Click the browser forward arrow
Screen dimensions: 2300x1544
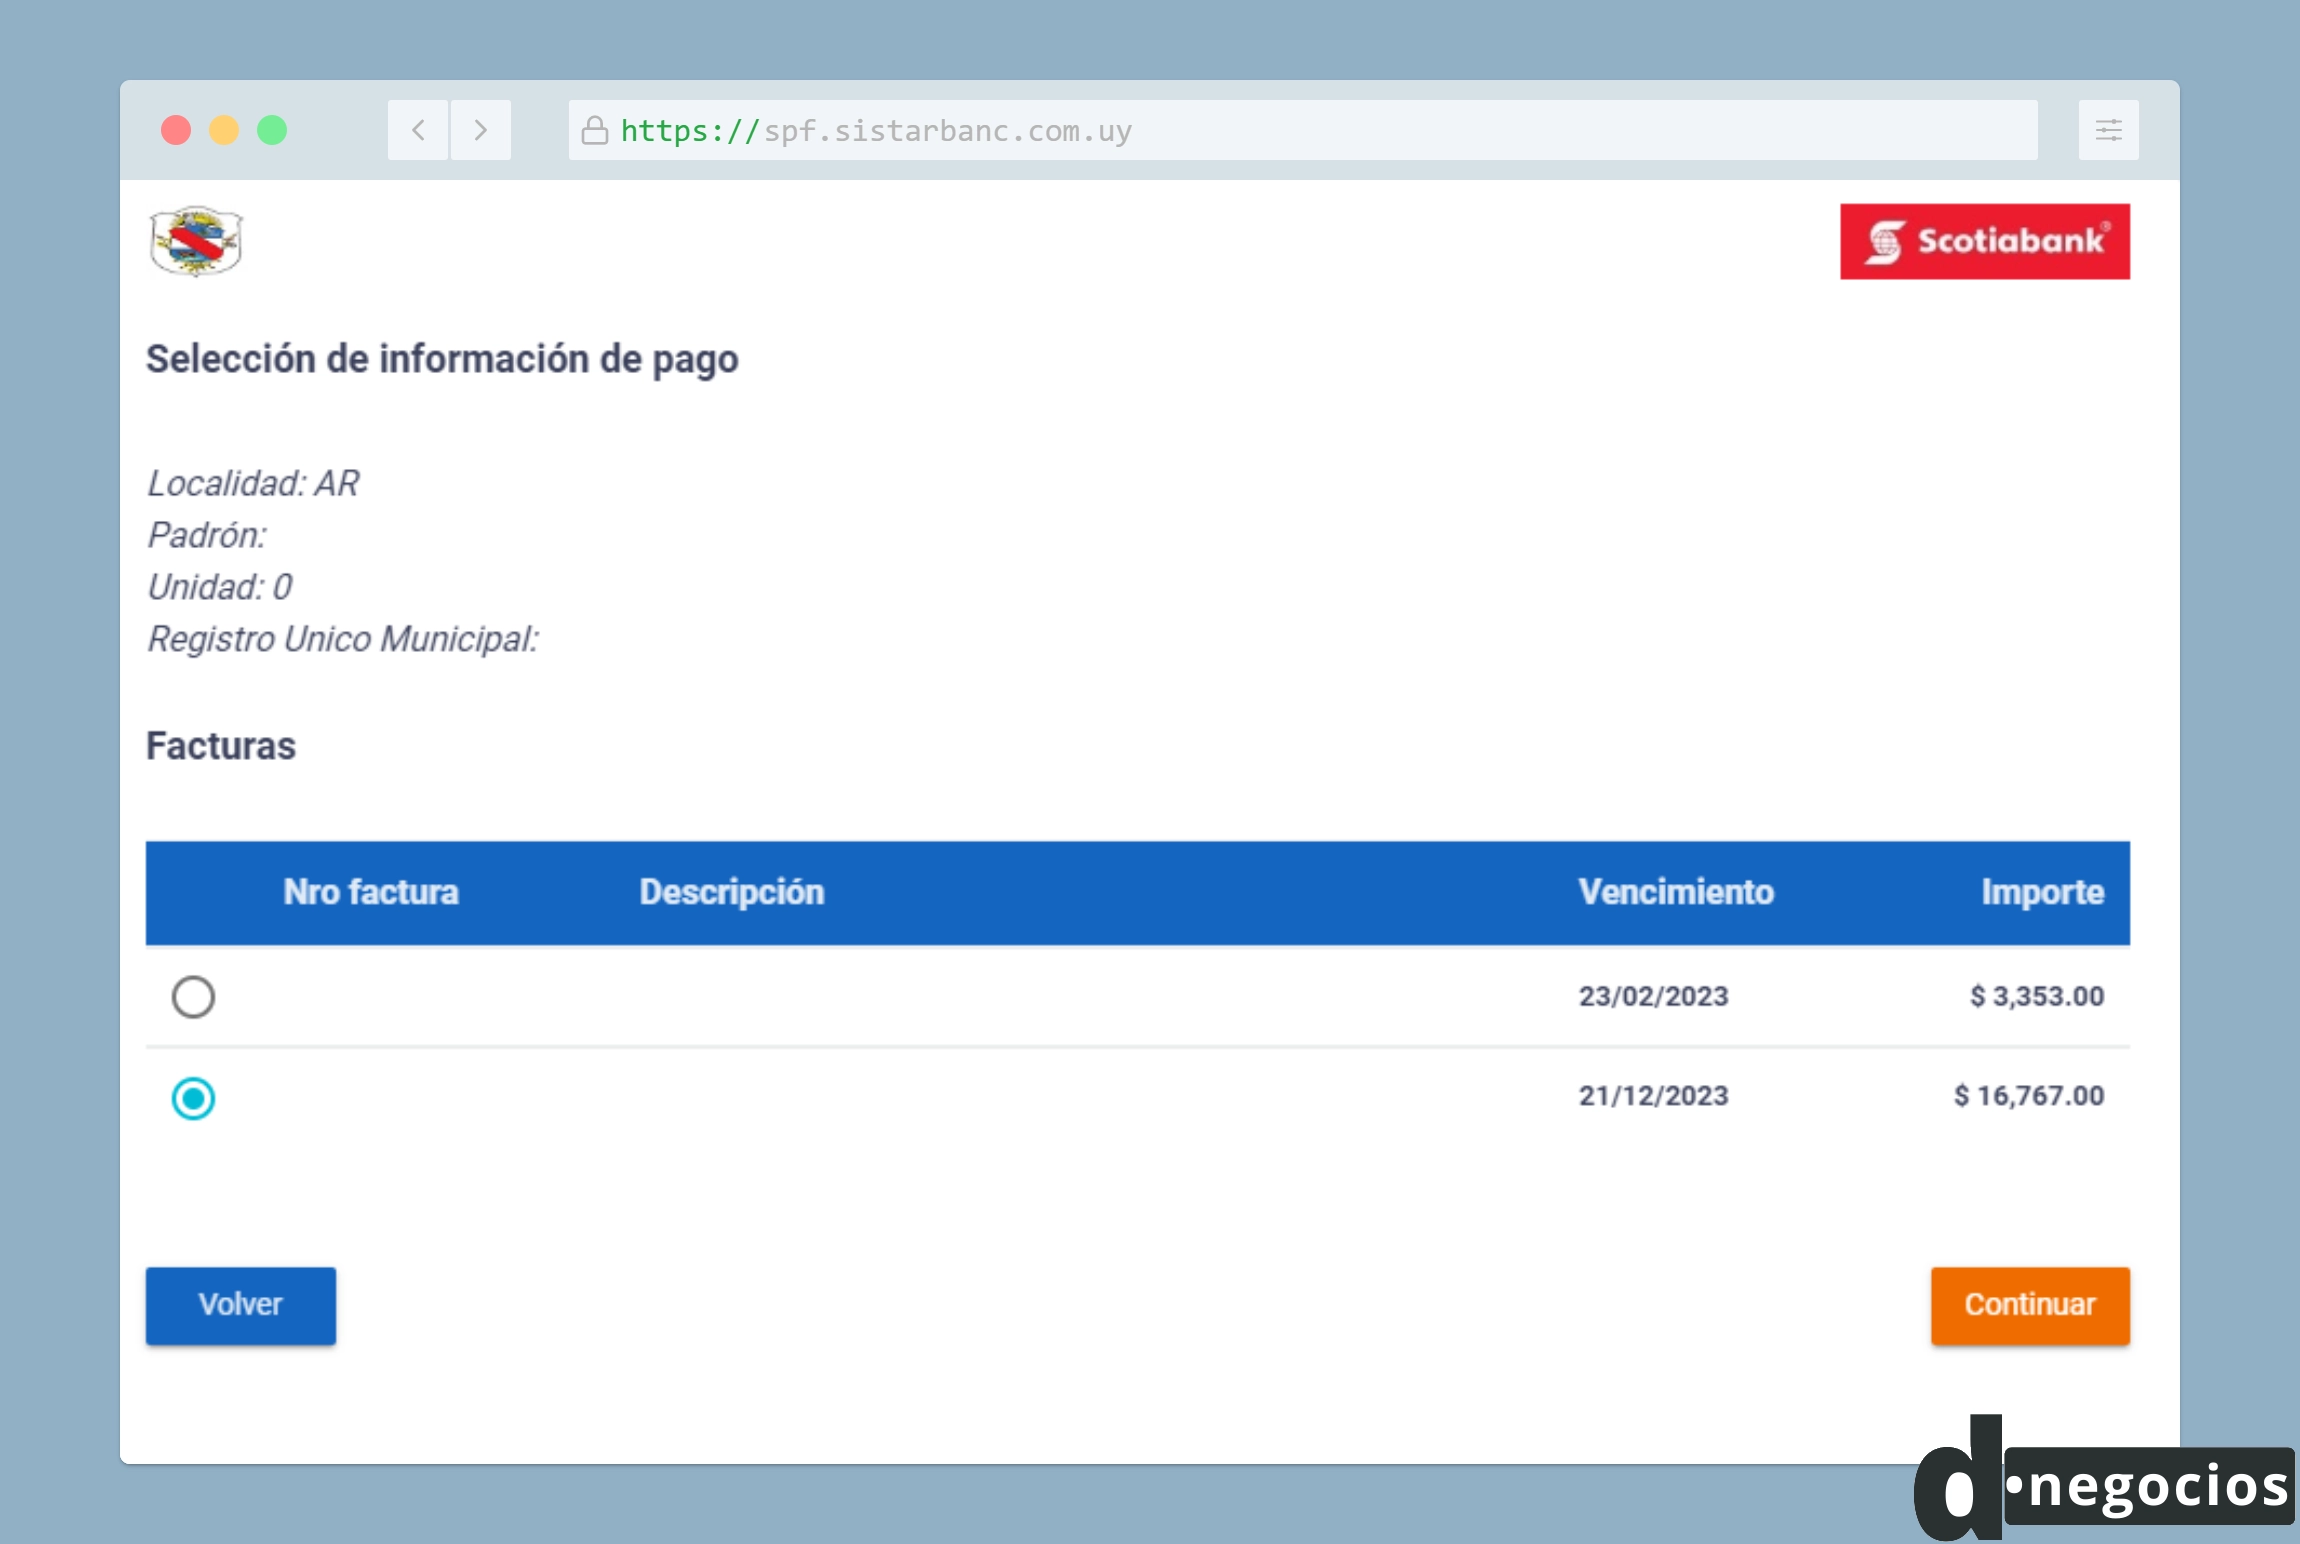481,130
